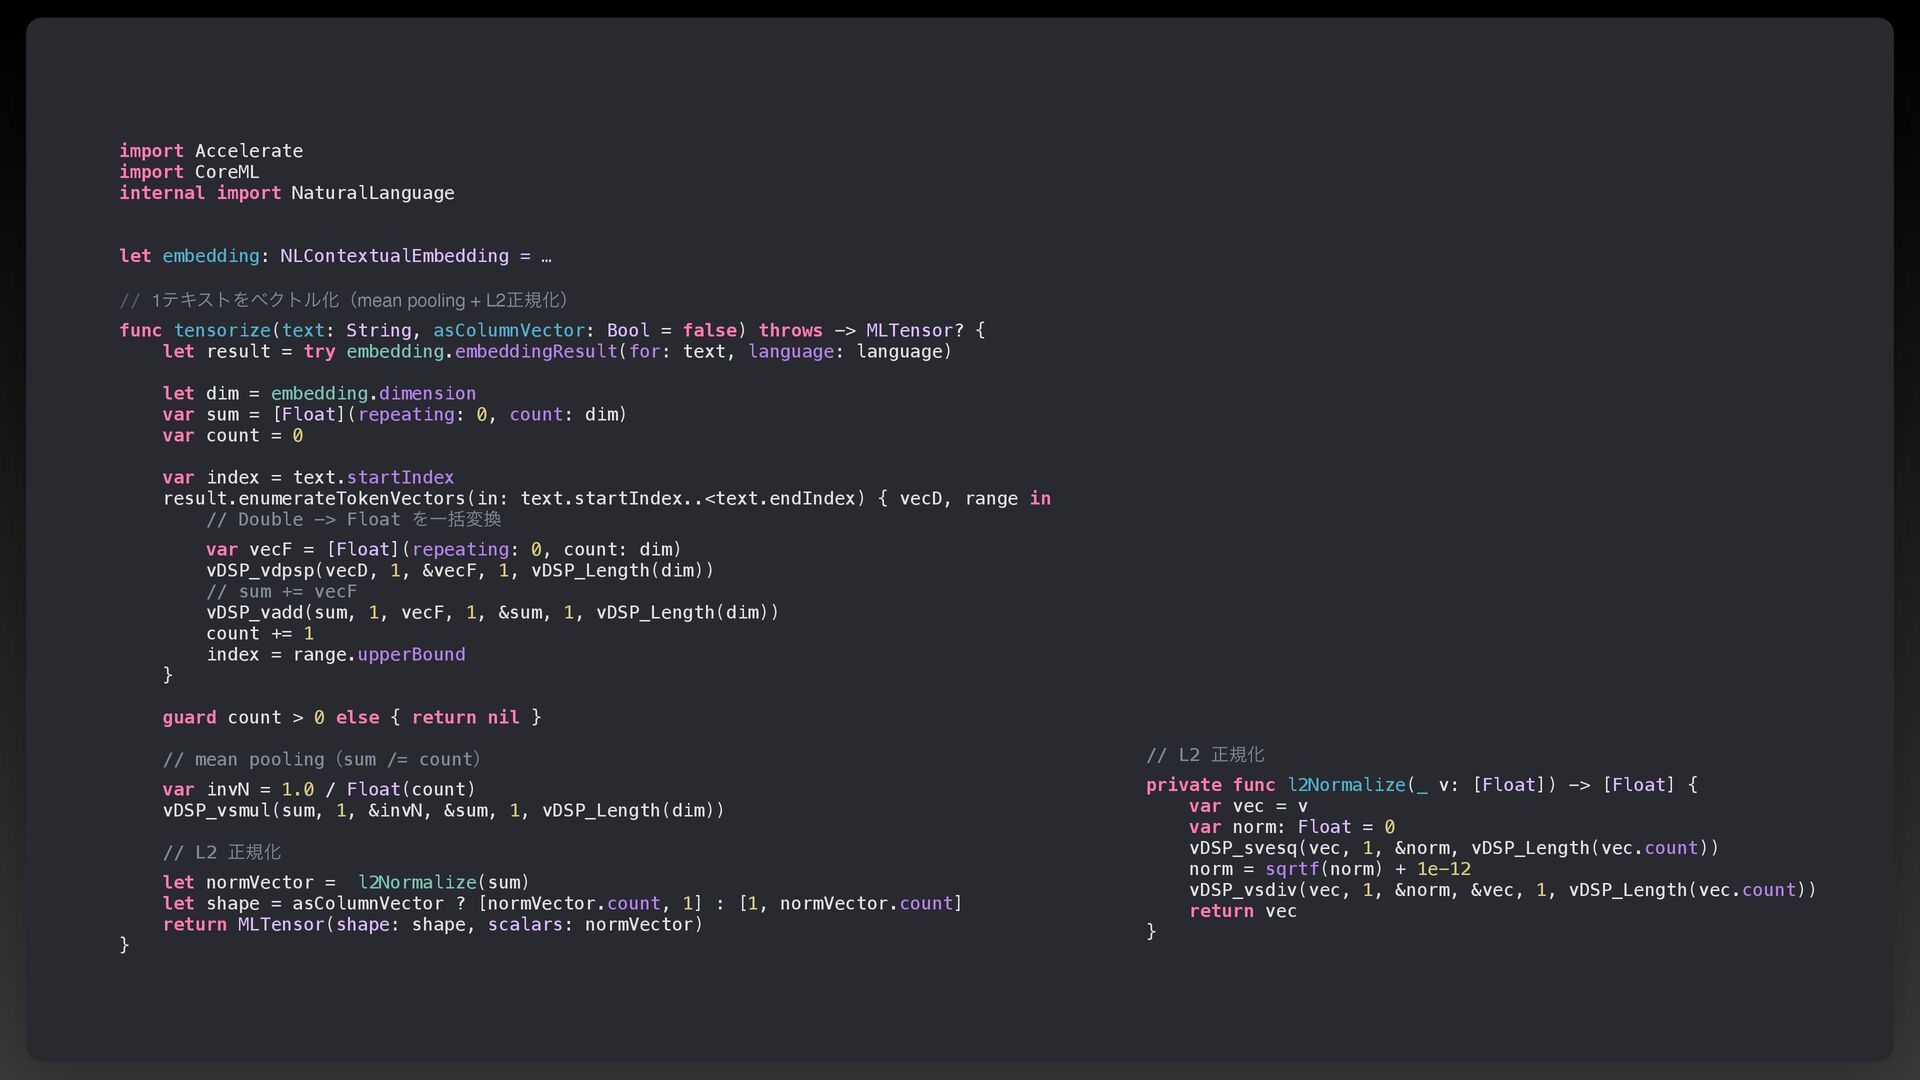Viewport: 1920px width, 1080px height.
Task: Click the 'sqrtf' function call
Action: [x=1292, y=869]
